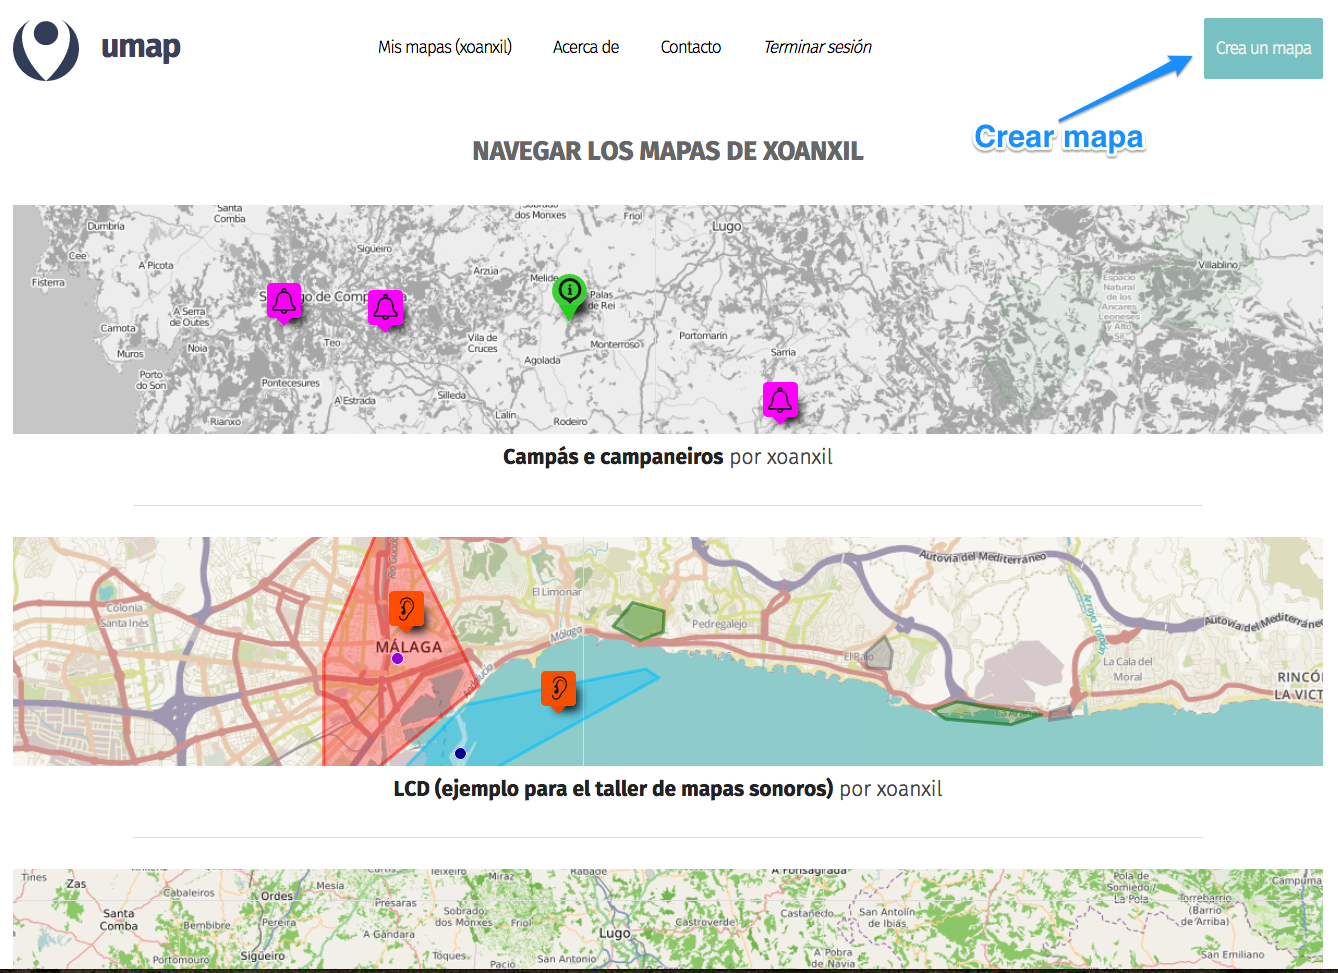Select Contacto in the navigation
The height and width of the screenshot is (973, 1338).
[x=690, y=46]
